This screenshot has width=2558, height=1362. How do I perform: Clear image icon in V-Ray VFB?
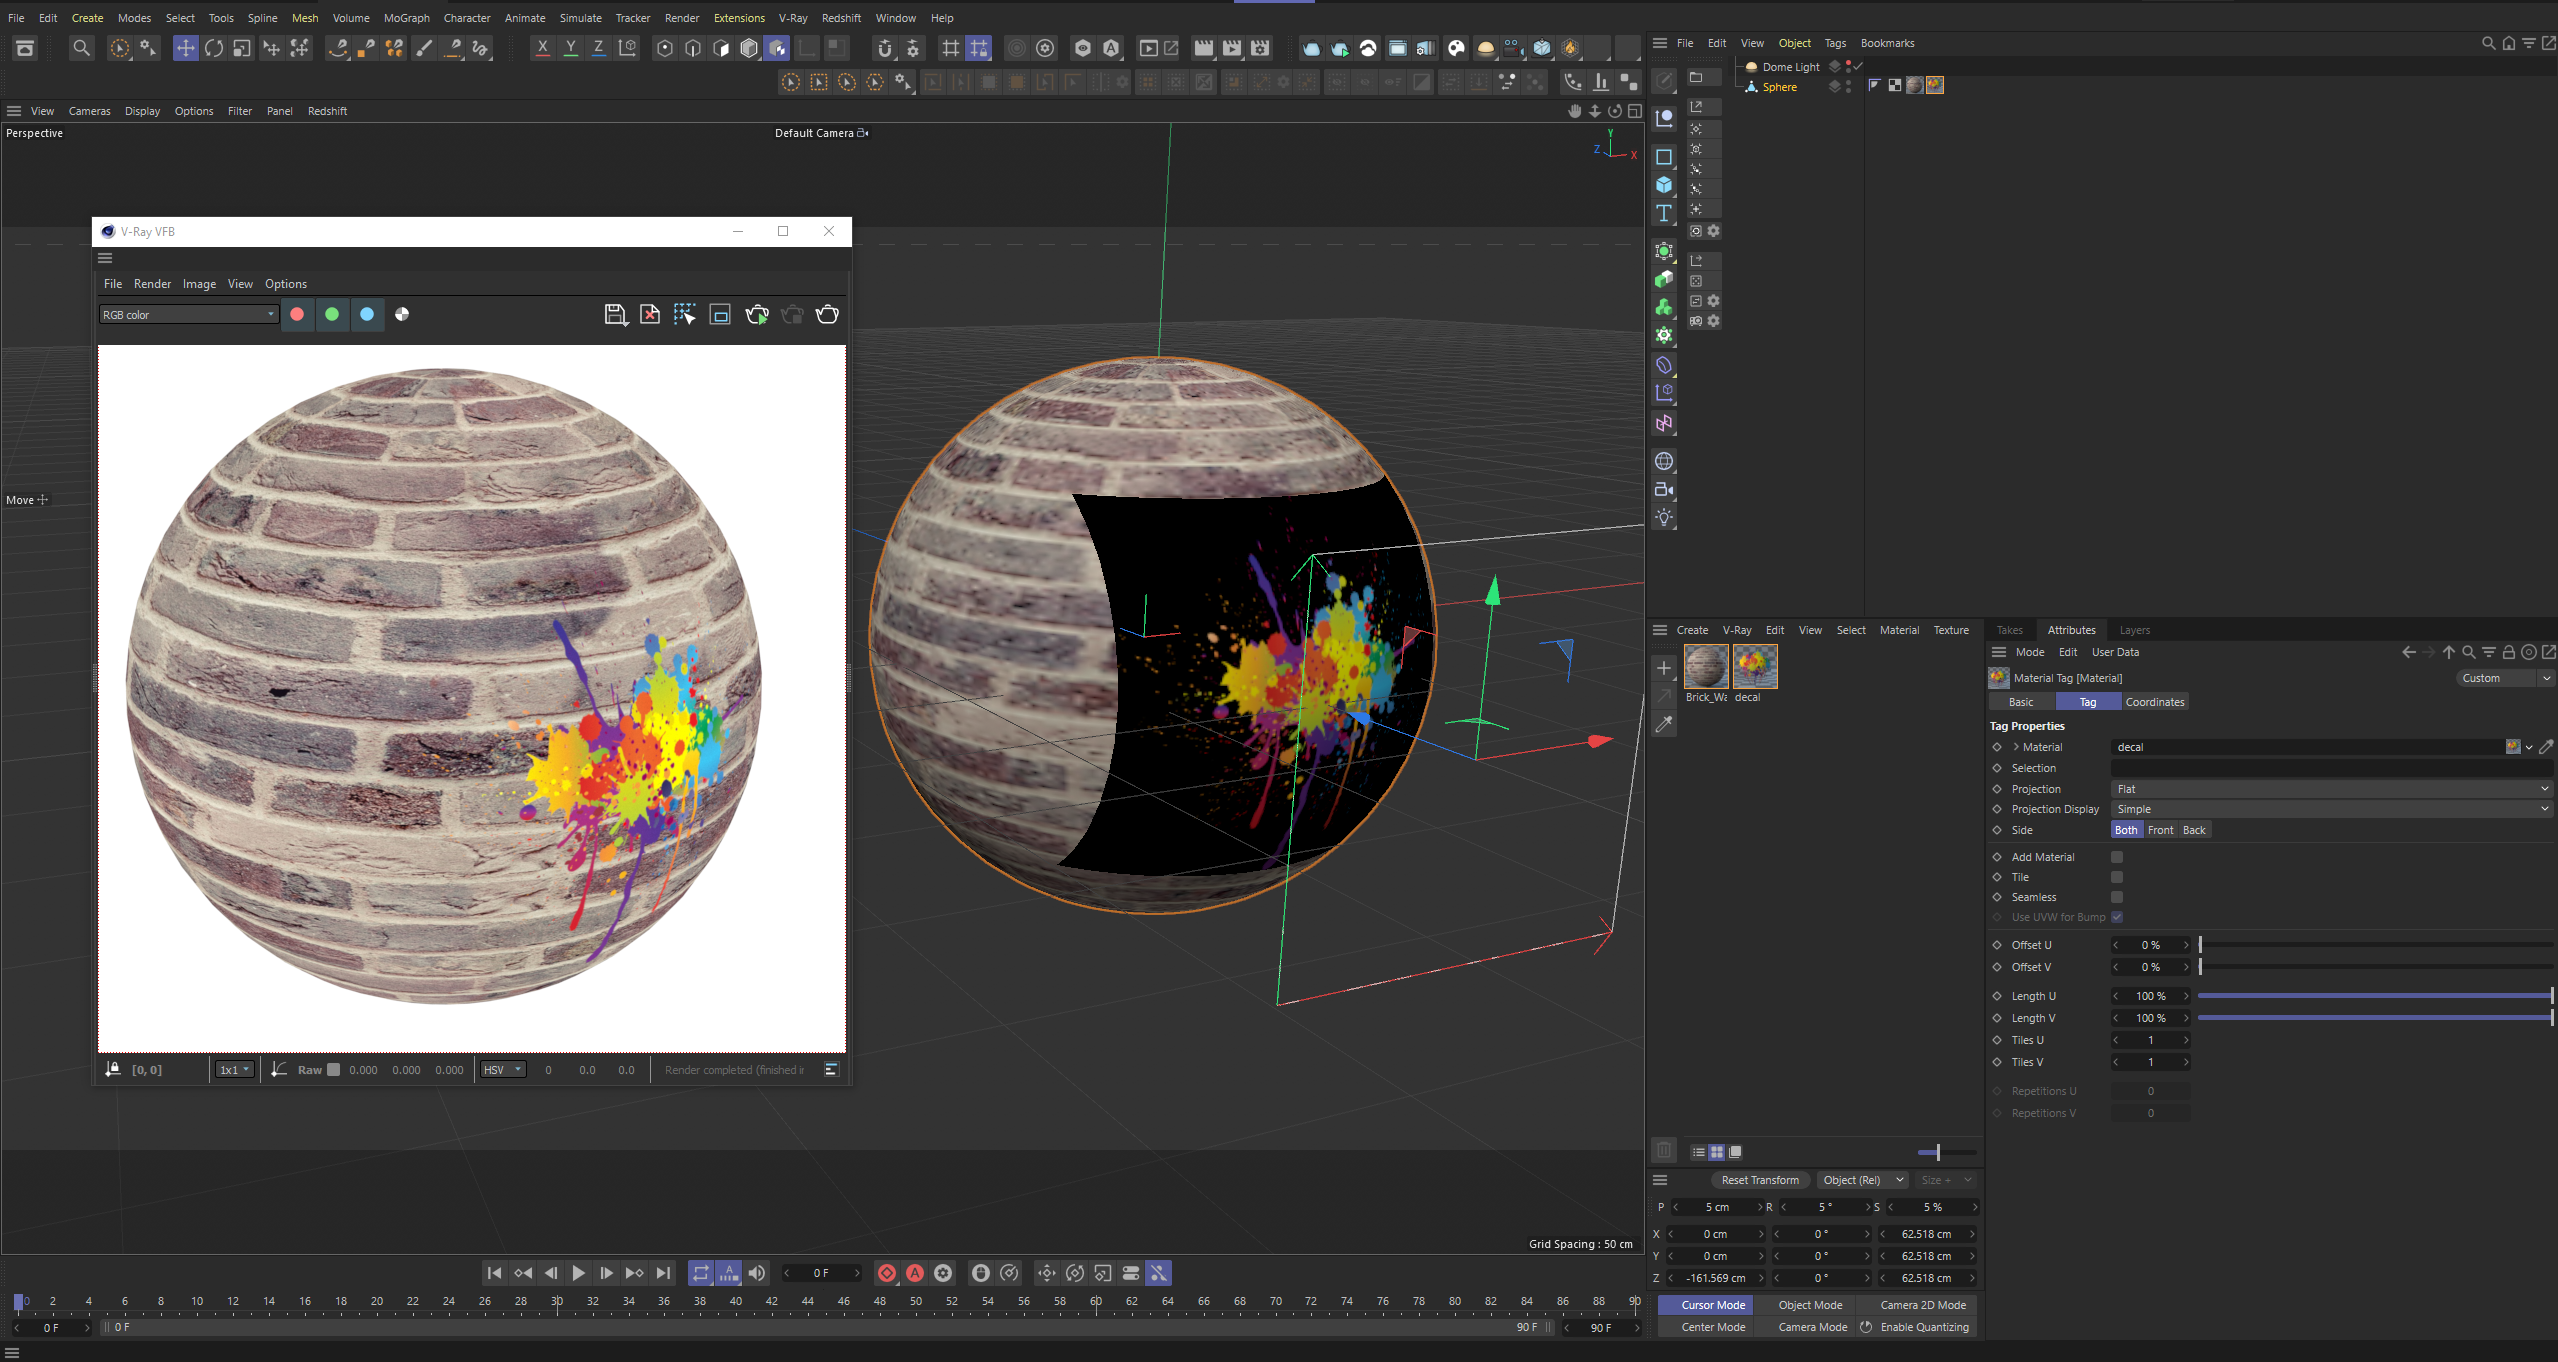click(x=650, y=315)
